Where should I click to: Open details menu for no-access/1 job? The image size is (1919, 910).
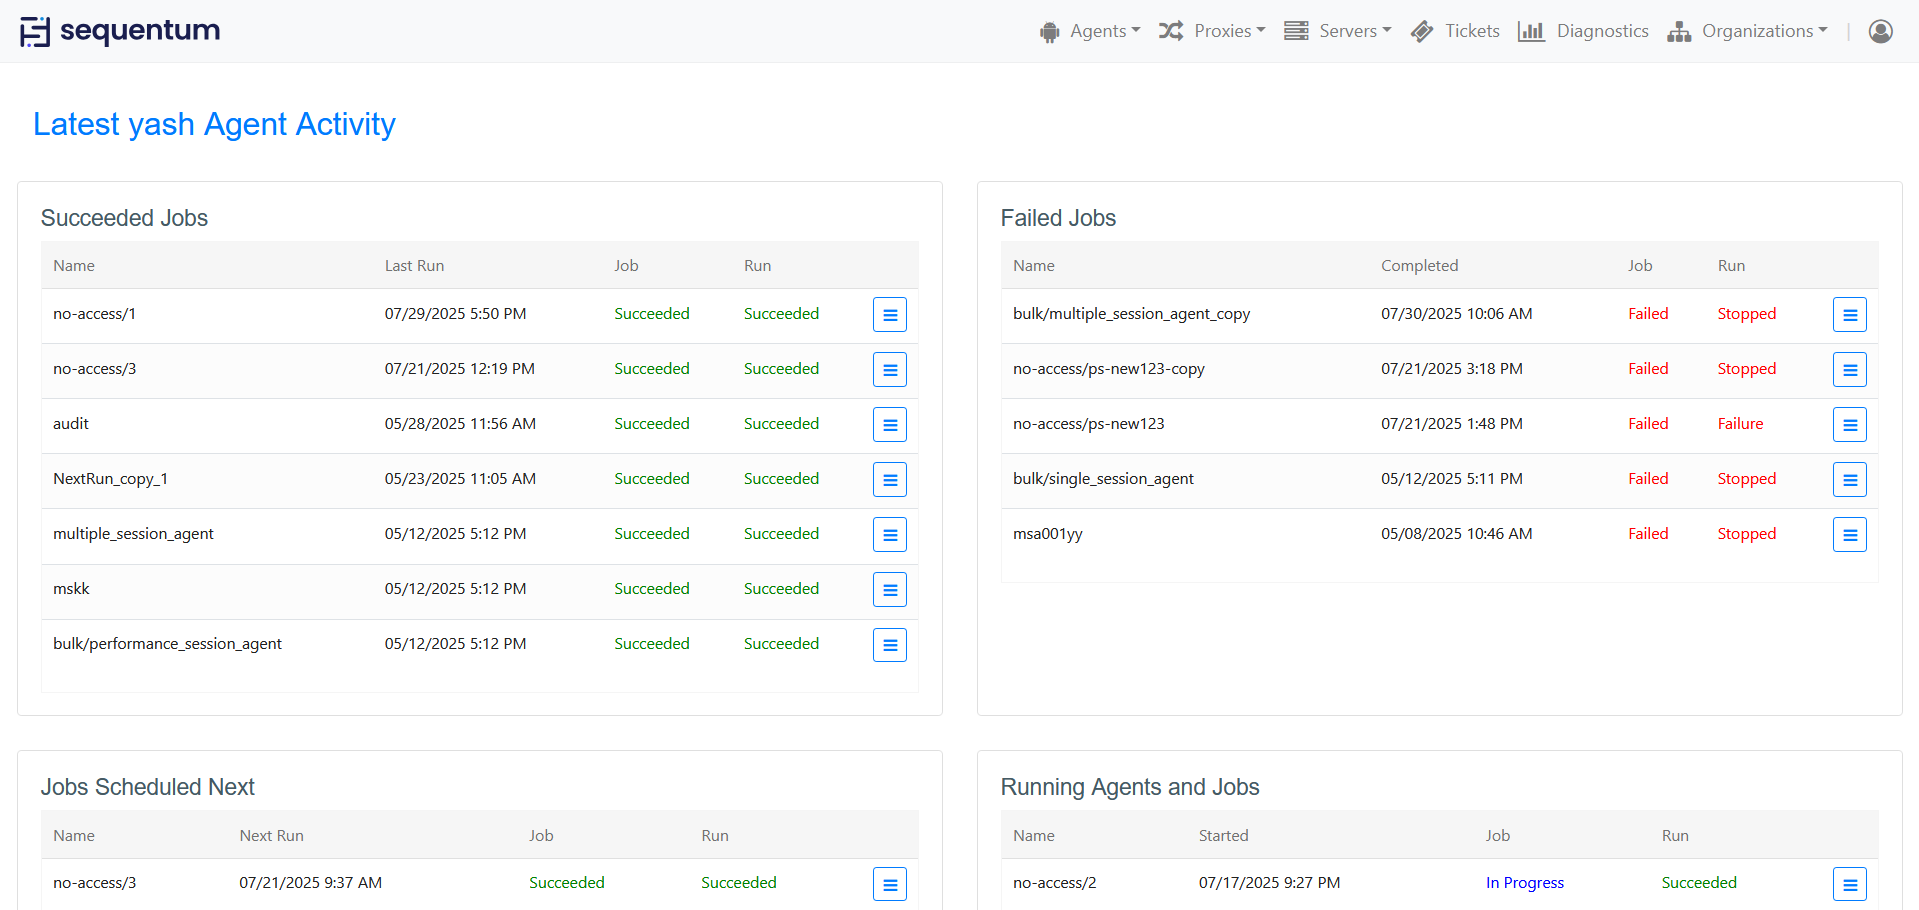(x=889, y=315)
